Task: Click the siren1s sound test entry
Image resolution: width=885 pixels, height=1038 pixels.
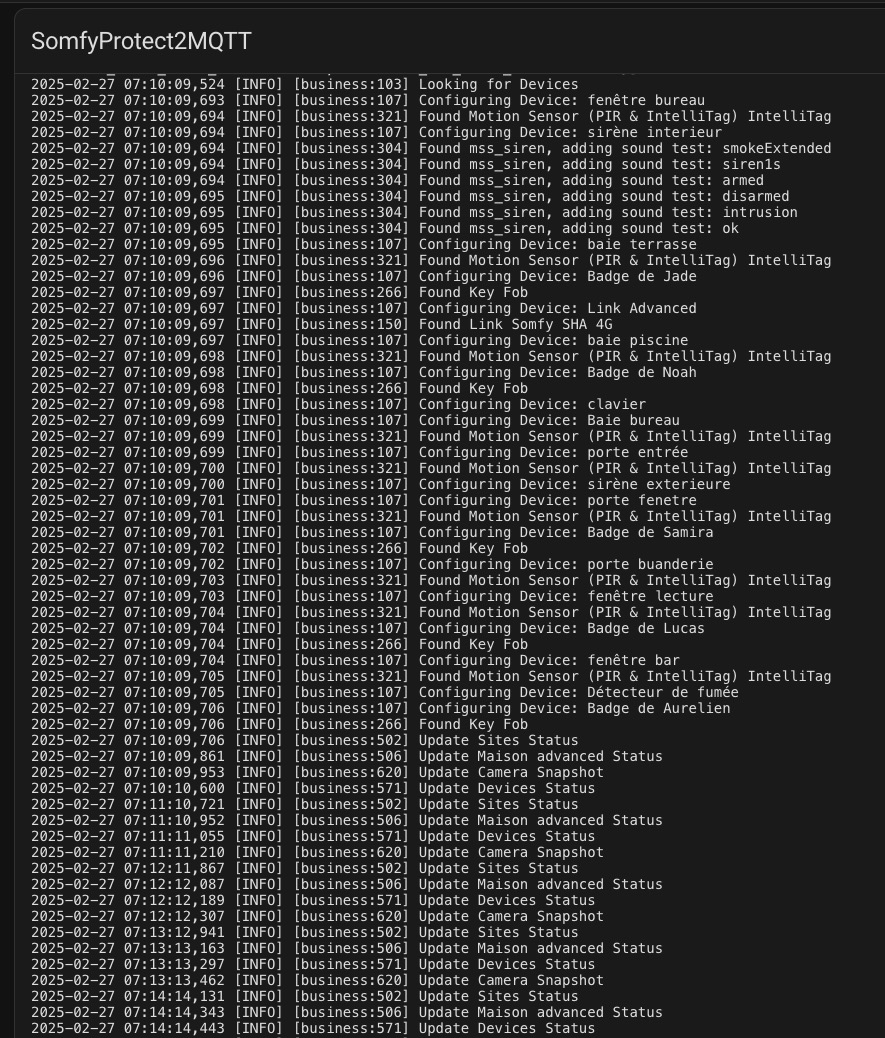Action: pos(406,164)
